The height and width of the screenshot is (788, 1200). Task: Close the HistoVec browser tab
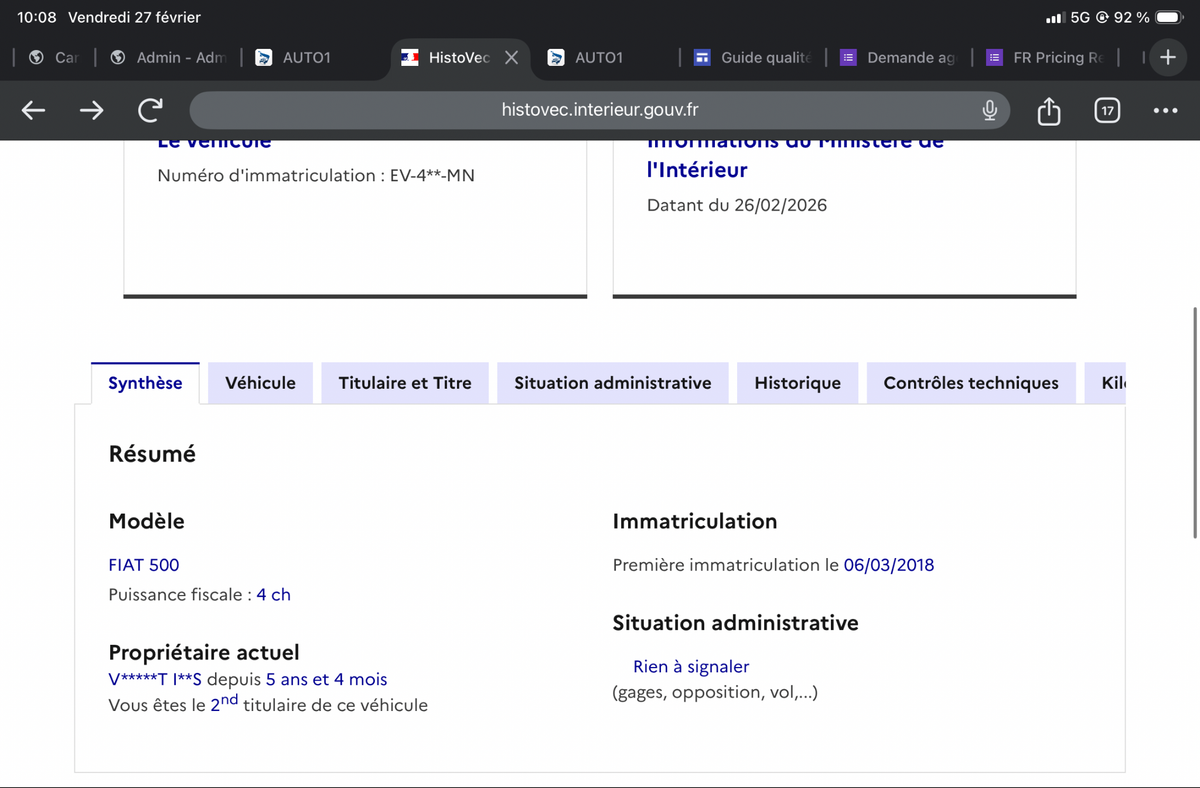(x=511, y=57)
